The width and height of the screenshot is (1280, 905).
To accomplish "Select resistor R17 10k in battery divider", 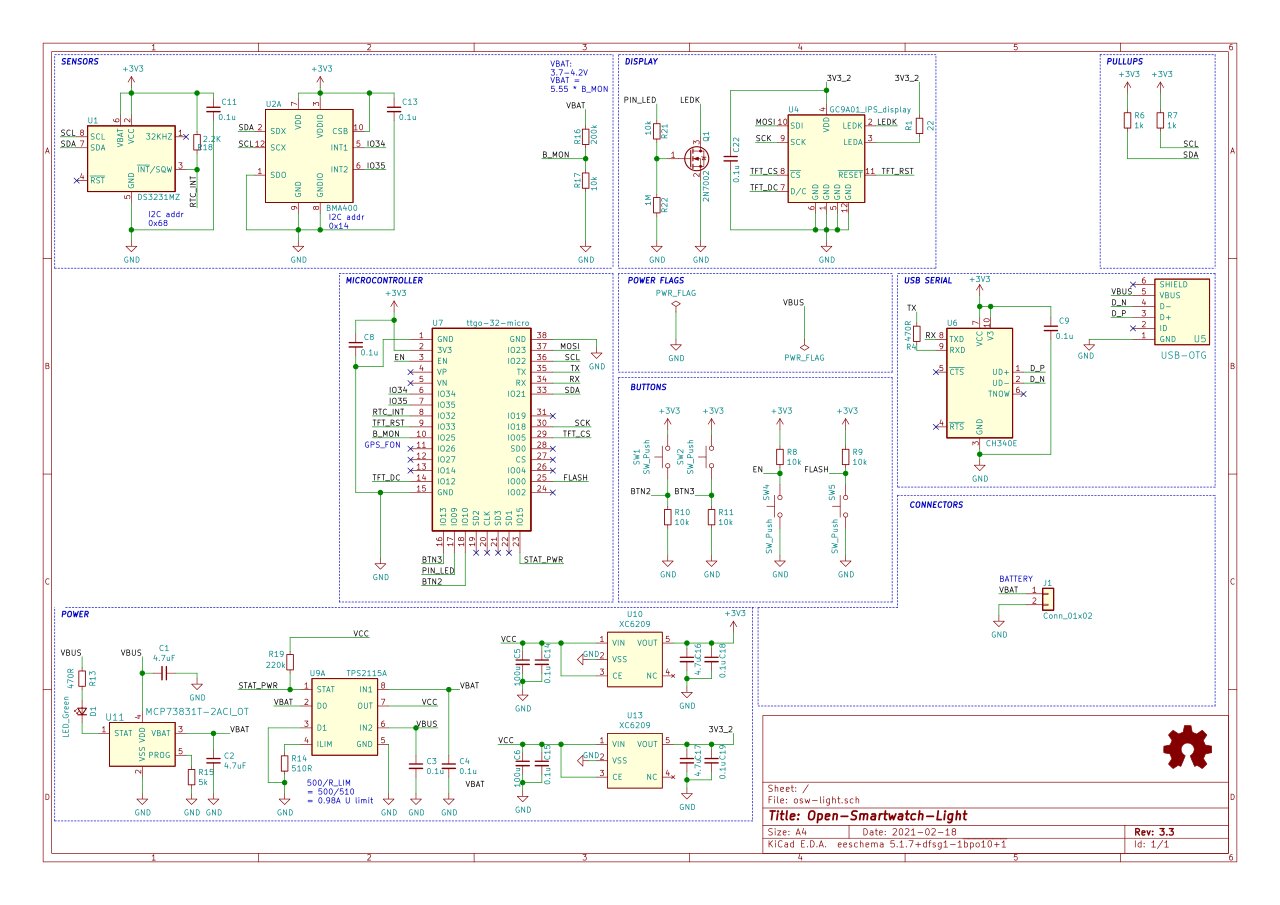I will pos(585,182).
